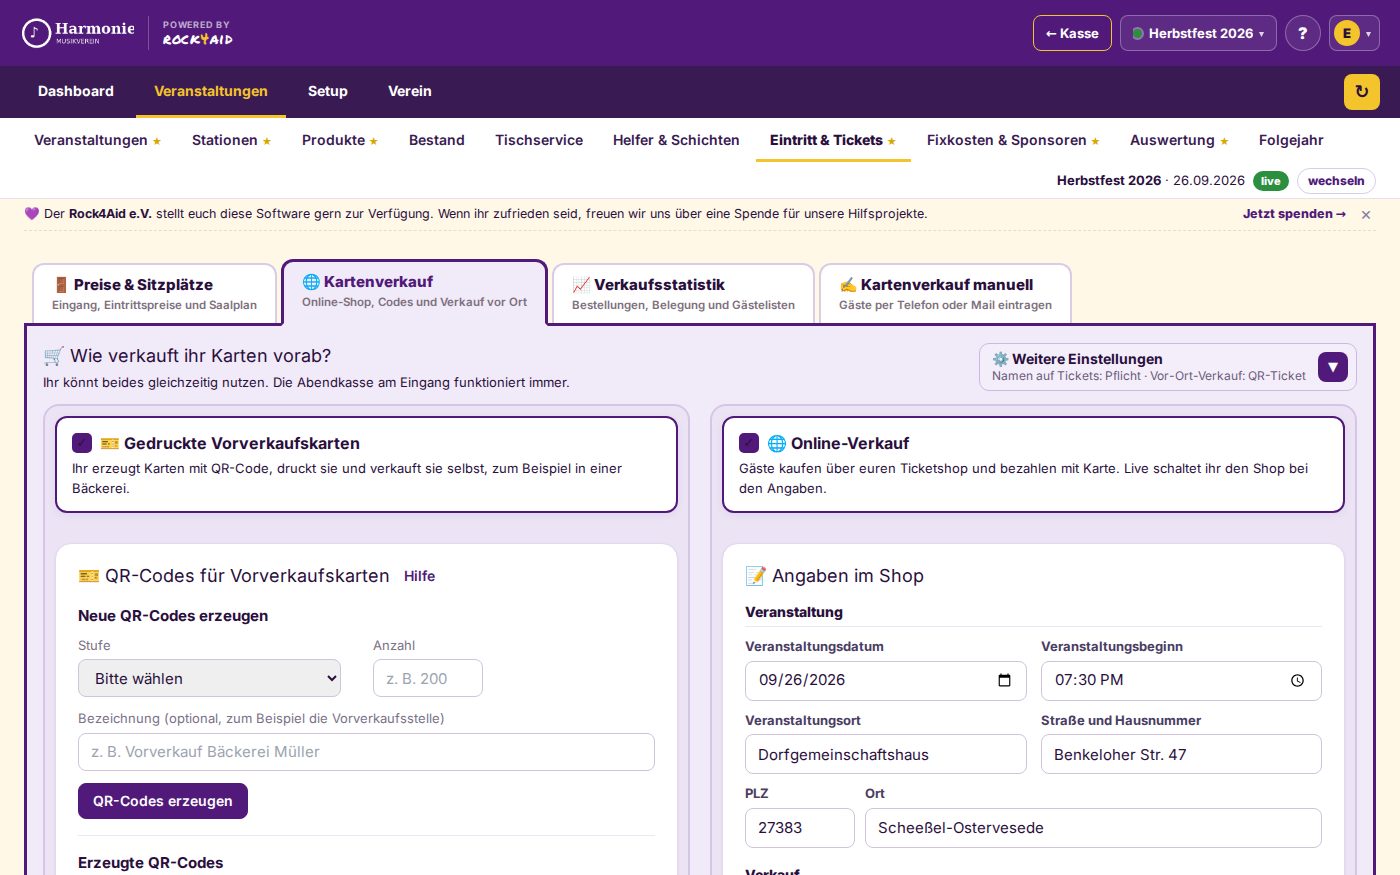The image size is (1400, 875).
Task: Open Stationen sub-navigation
Action: pos(231,140)
